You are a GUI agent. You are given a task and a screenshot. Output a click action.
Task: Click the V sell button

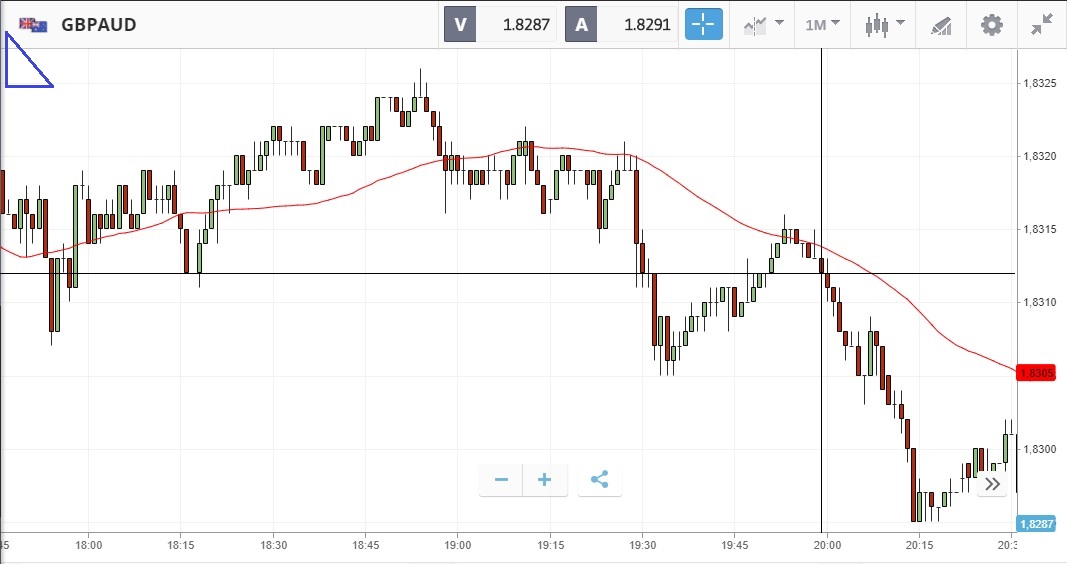click(x=460, y=25)
